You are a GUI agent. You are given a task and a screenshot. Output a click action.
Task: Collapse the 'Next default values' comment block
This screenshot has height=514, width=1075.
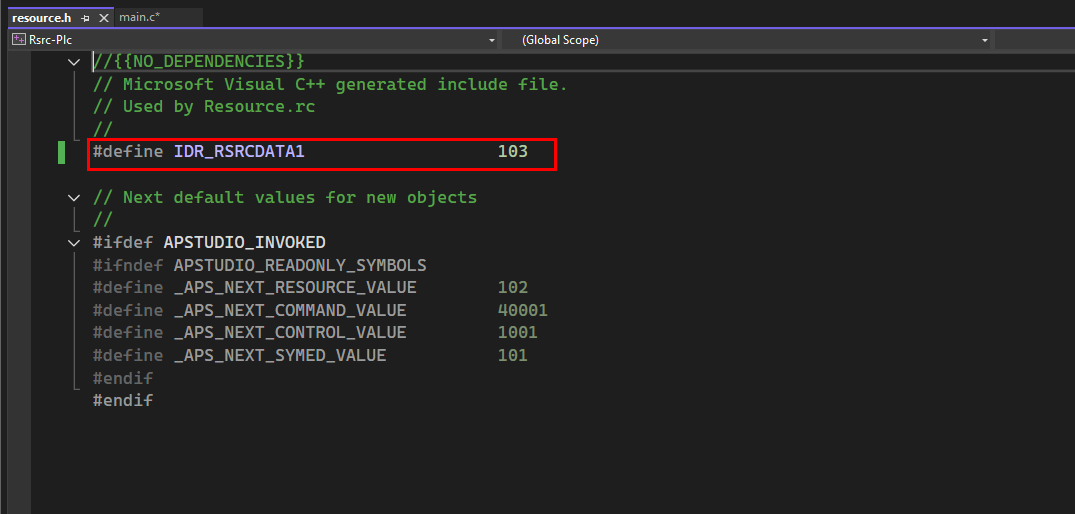(74, 198)
